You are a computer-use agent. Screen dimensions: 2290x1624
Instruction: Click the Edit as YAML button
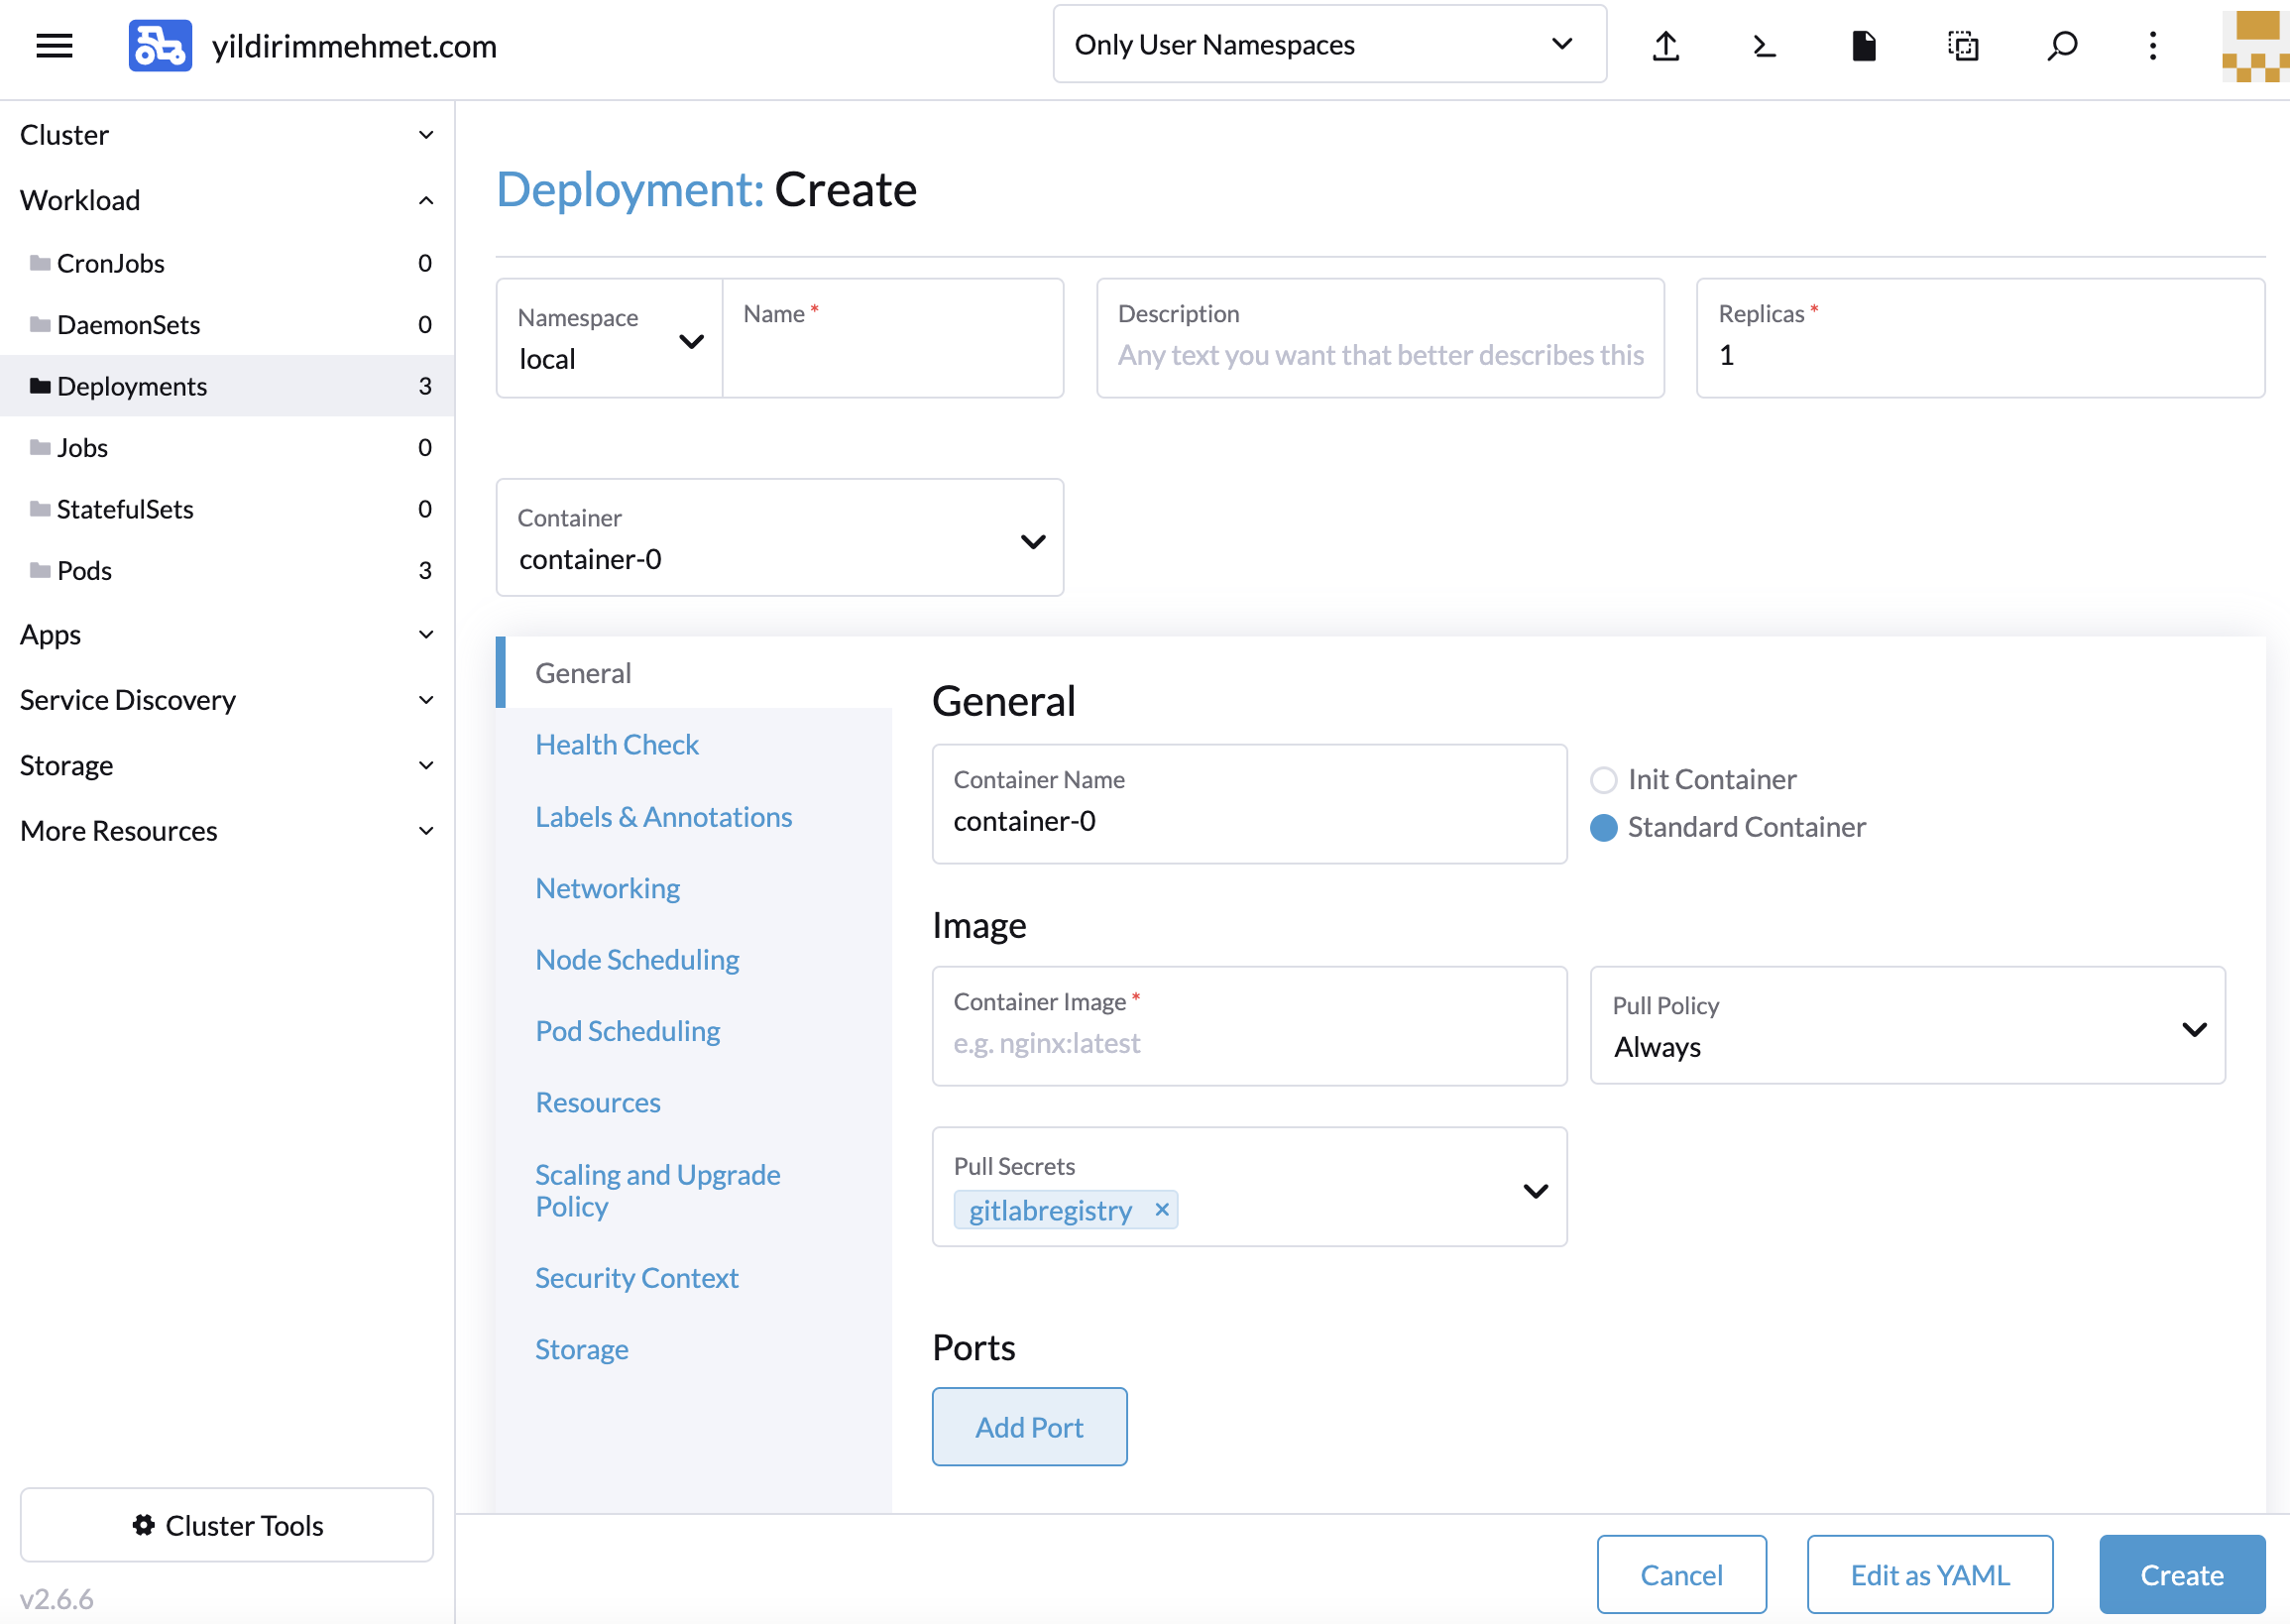pos(1930,1575)
